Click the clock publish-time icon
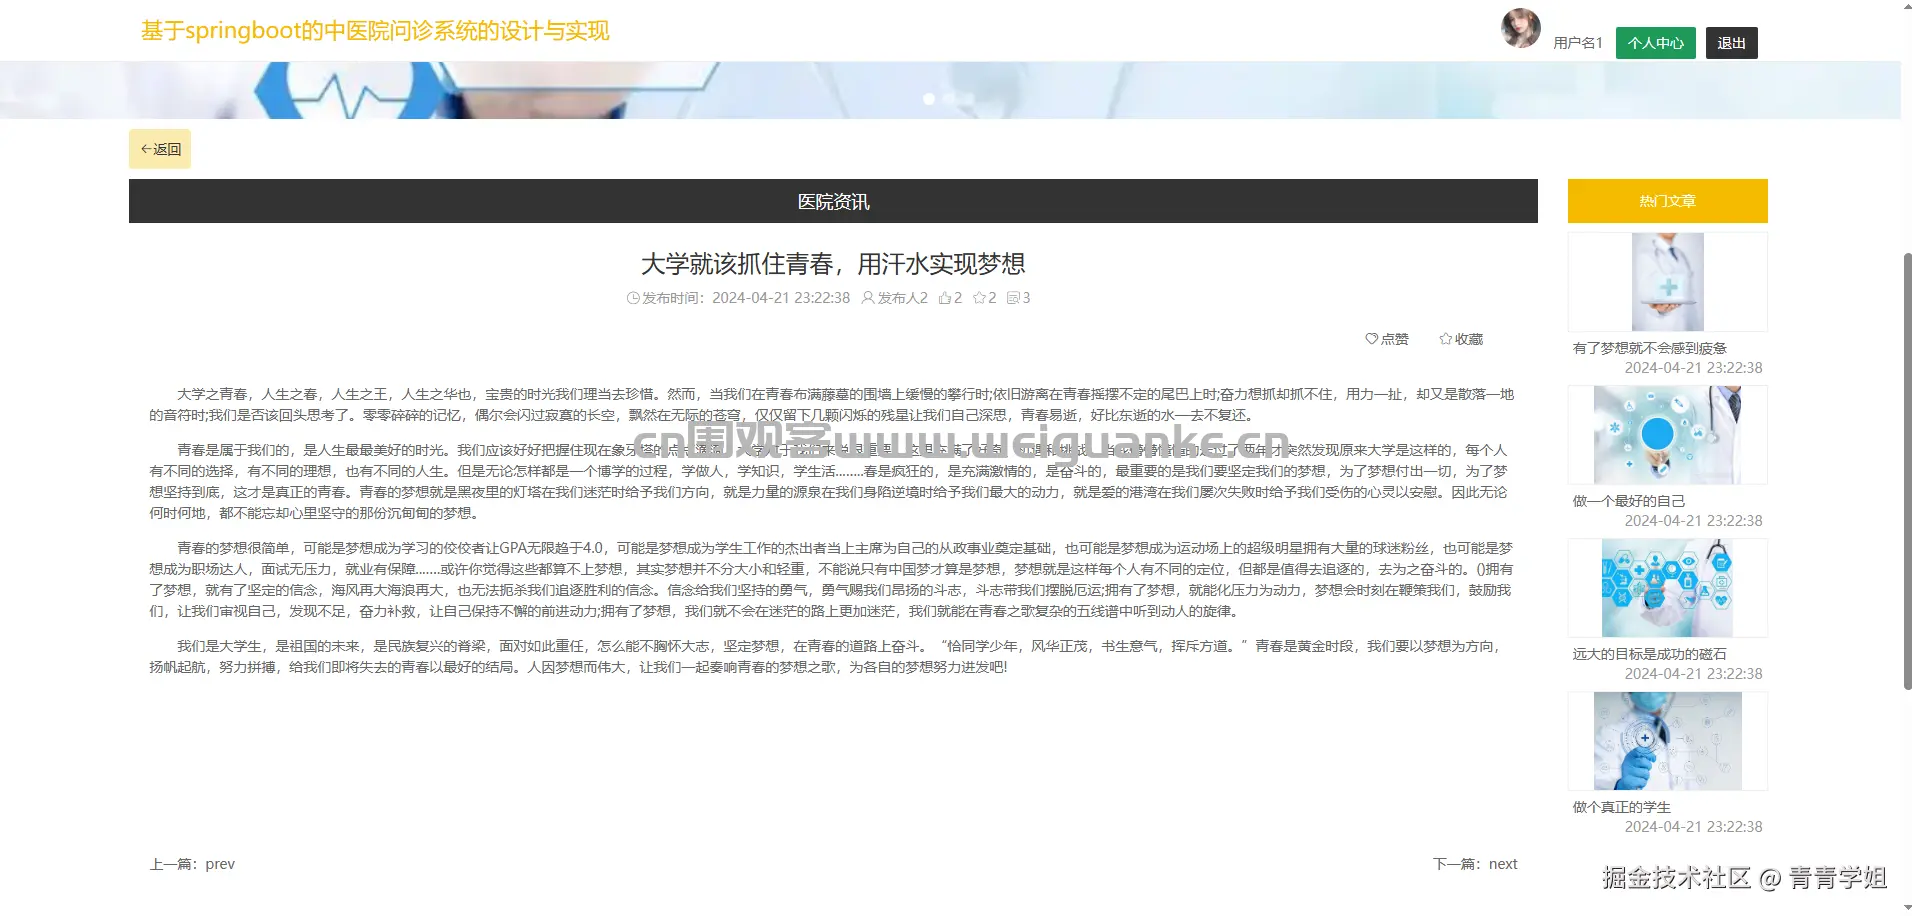Image resolution: width=1912 pixels, height=916 pixels. coord(633,298)
